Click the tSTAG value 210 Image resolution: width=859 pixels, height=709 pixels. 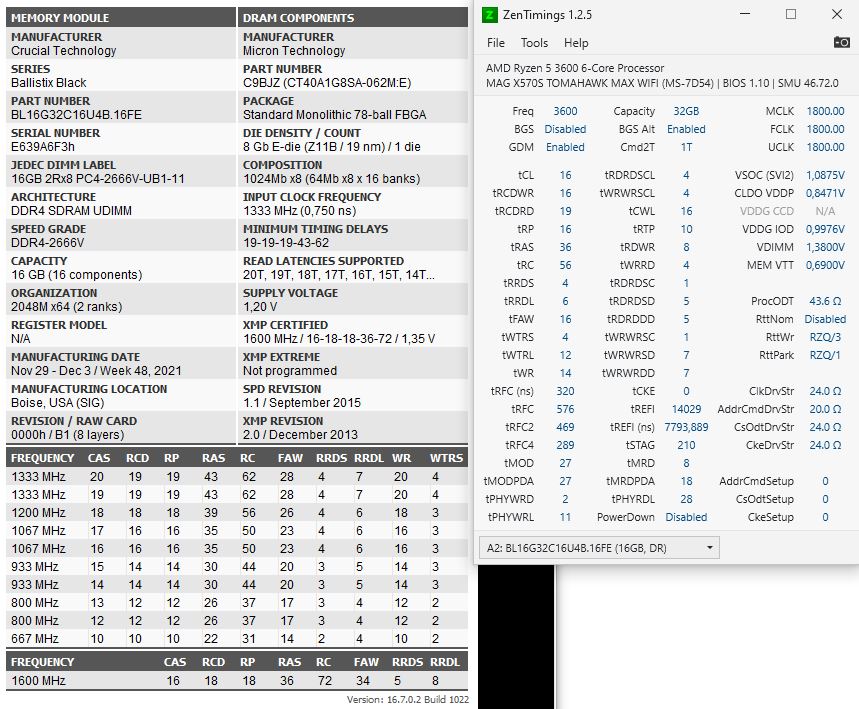686,445
